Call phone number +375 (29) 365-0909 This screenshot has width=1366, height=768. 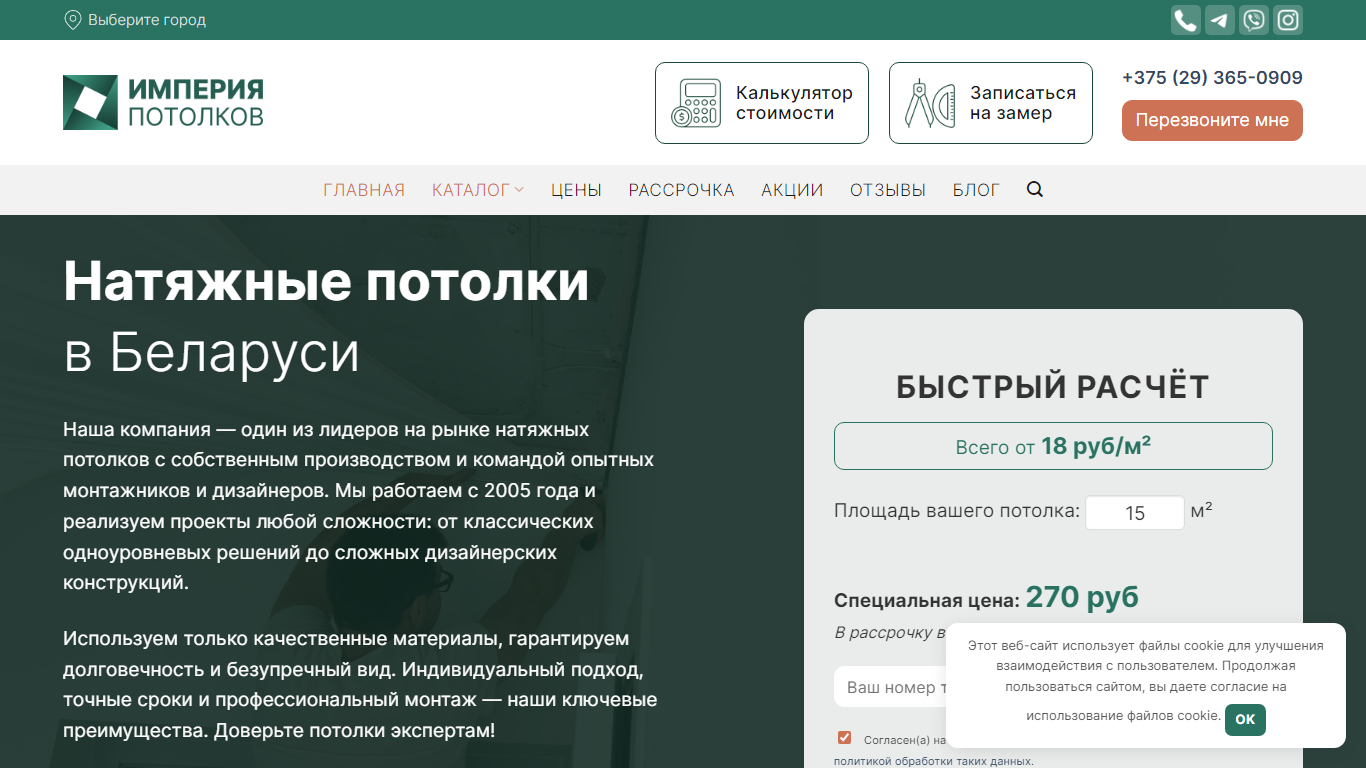click(1212, 78)
